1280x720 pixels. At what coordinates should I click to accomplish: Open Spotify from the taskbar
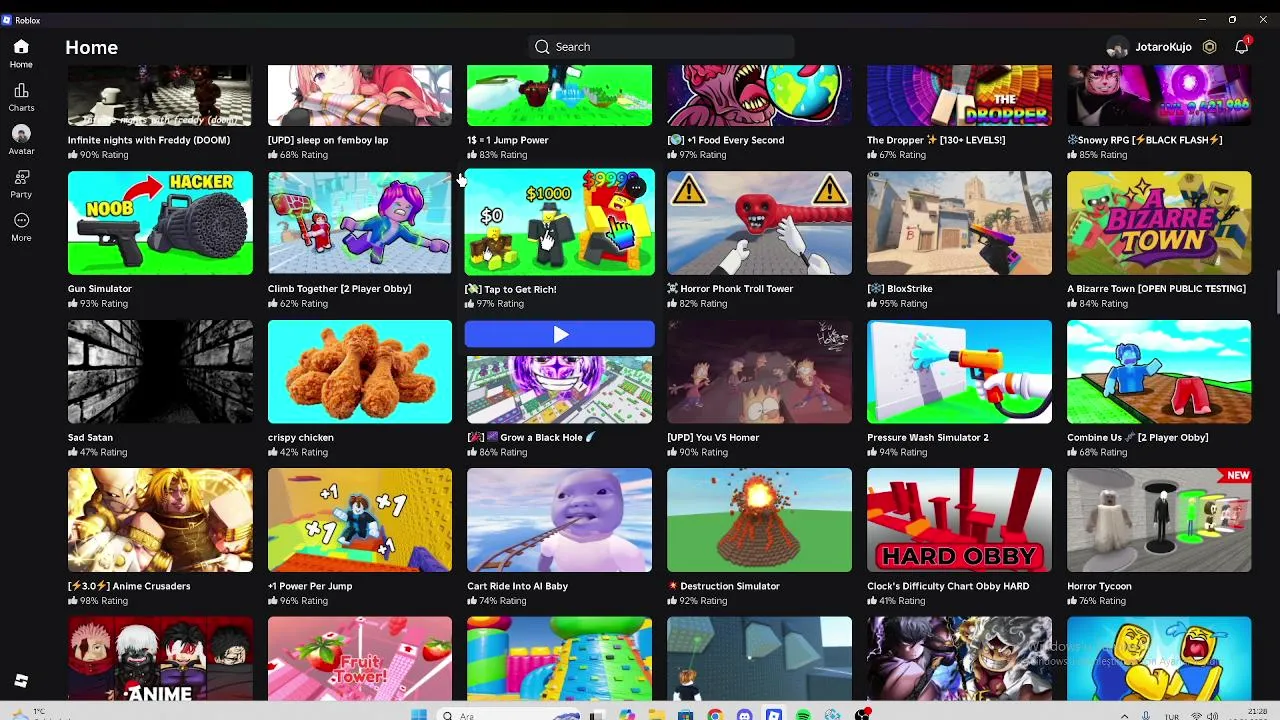click(x=803, y=715)
